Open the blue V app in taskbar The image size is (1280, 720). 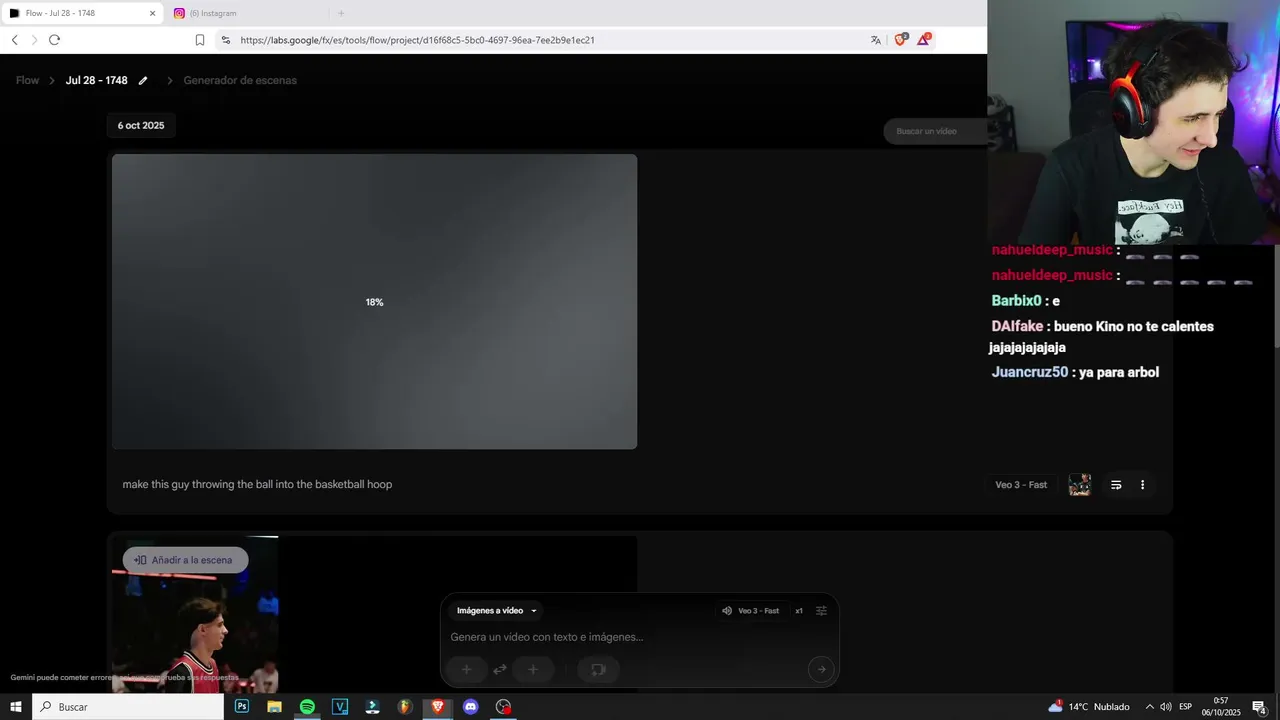pos(340,707)
